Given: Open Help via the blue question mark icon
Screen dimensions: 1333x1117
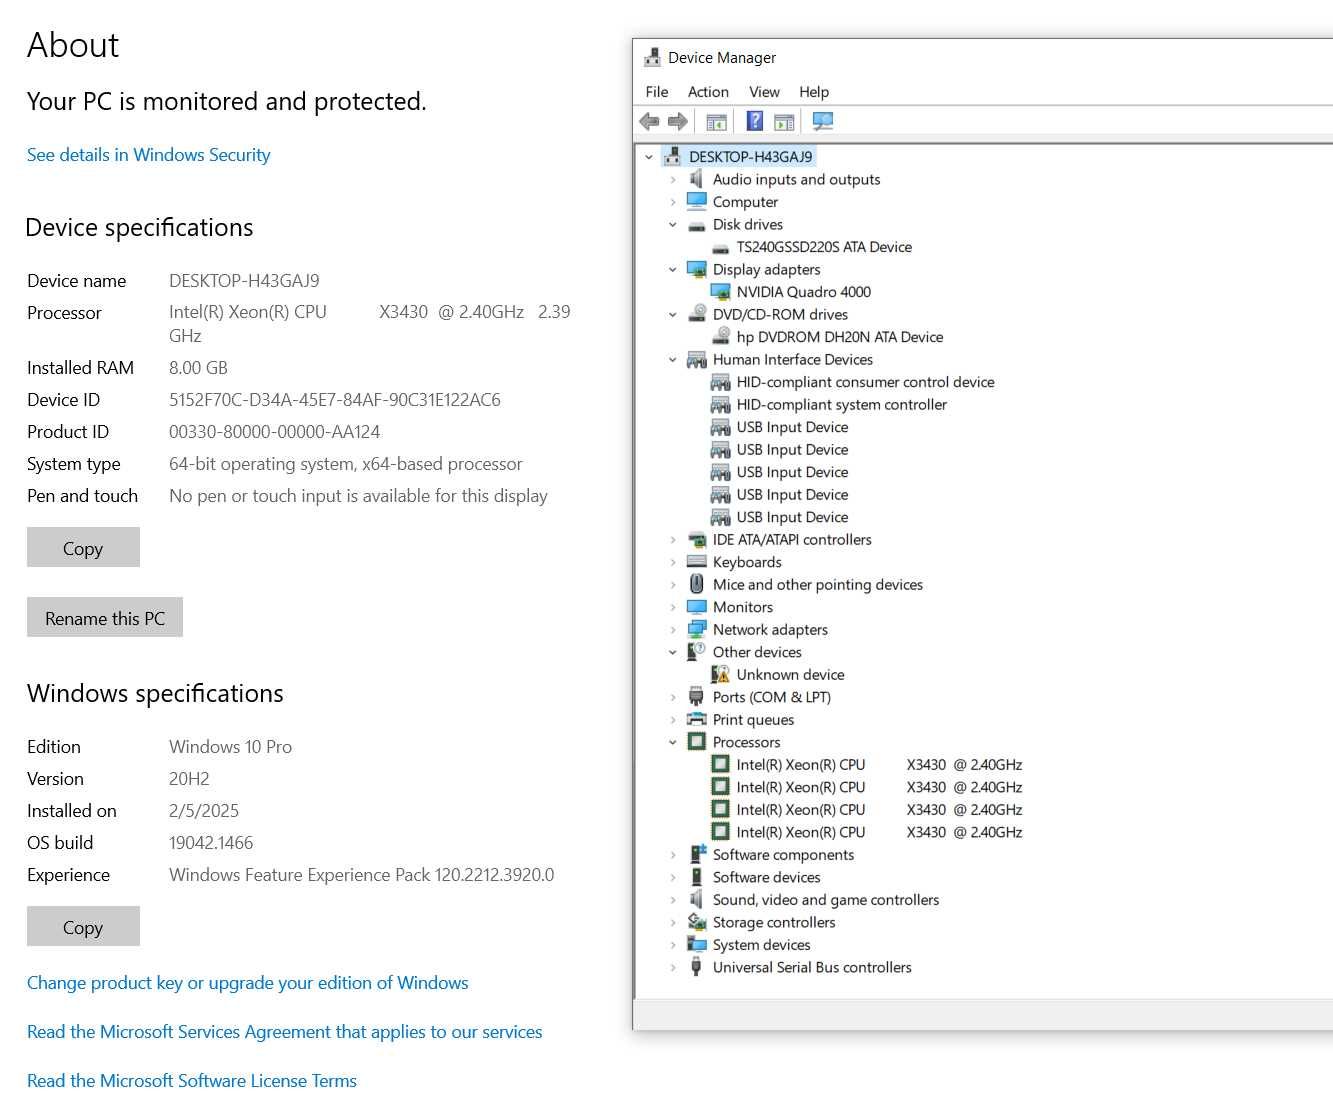Looking at the screenshot, I should [x=755, y=121].
